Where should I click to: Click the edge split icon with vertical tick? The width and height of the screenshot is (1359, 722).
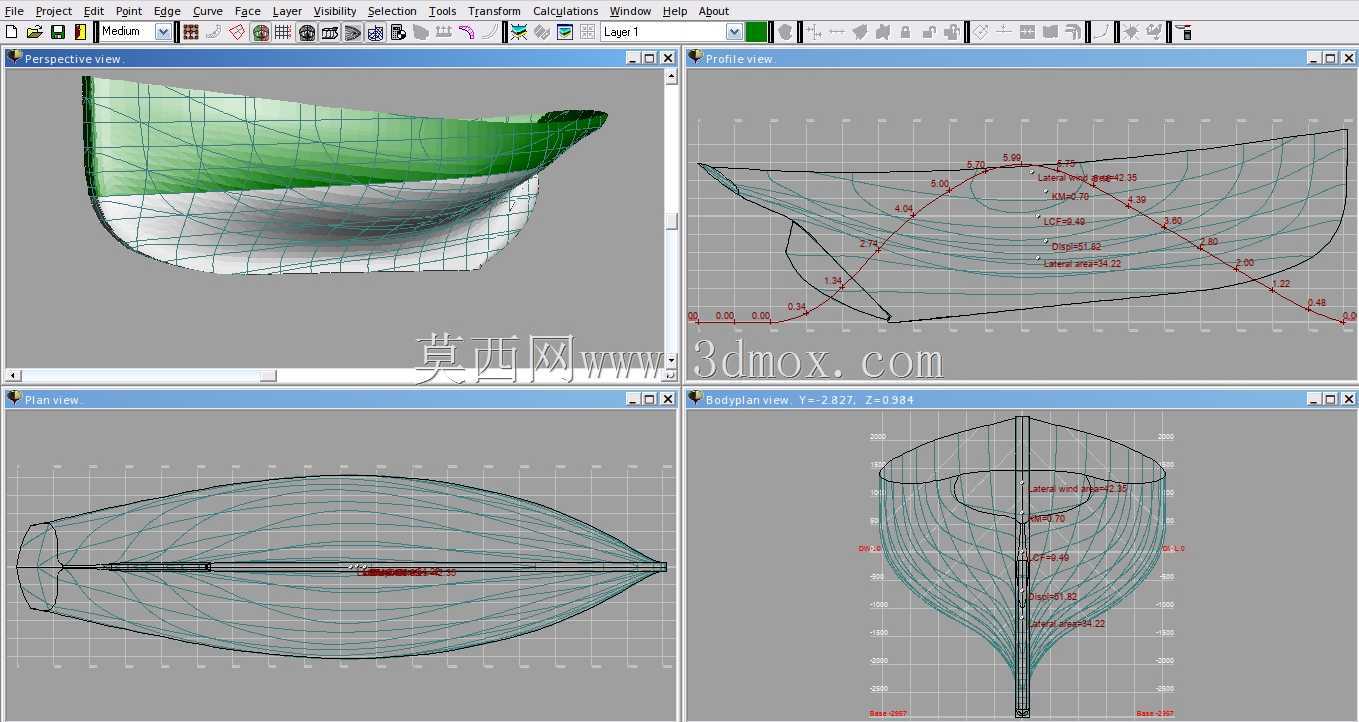click(x=1005, y=32)
